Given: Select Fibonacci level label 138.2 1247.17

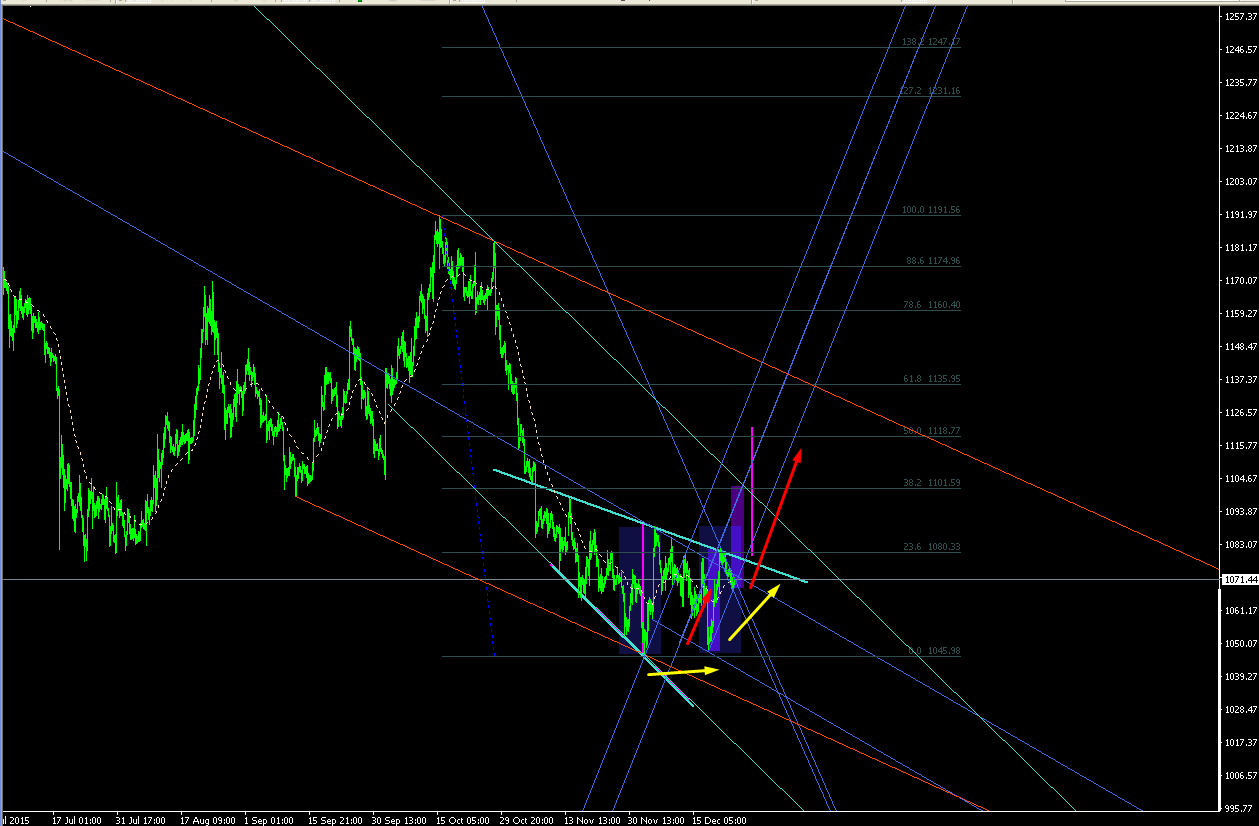Looking at the screenshot, I should 929,42.
